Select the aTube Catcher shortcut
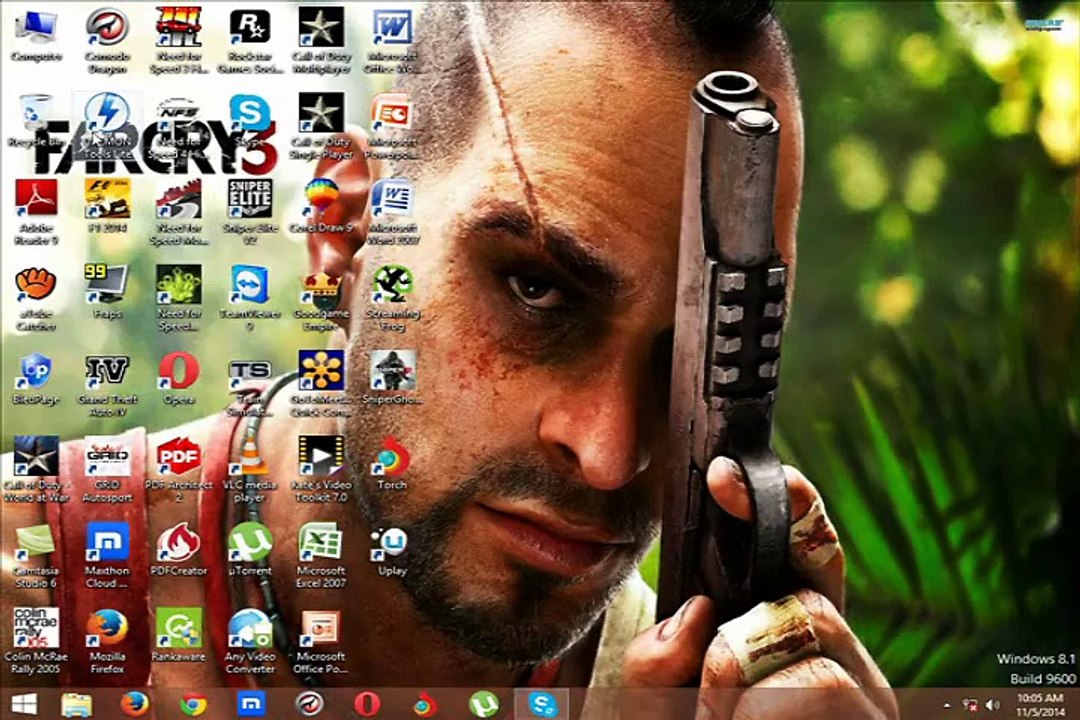1080x720 pixels. [36, 298]
